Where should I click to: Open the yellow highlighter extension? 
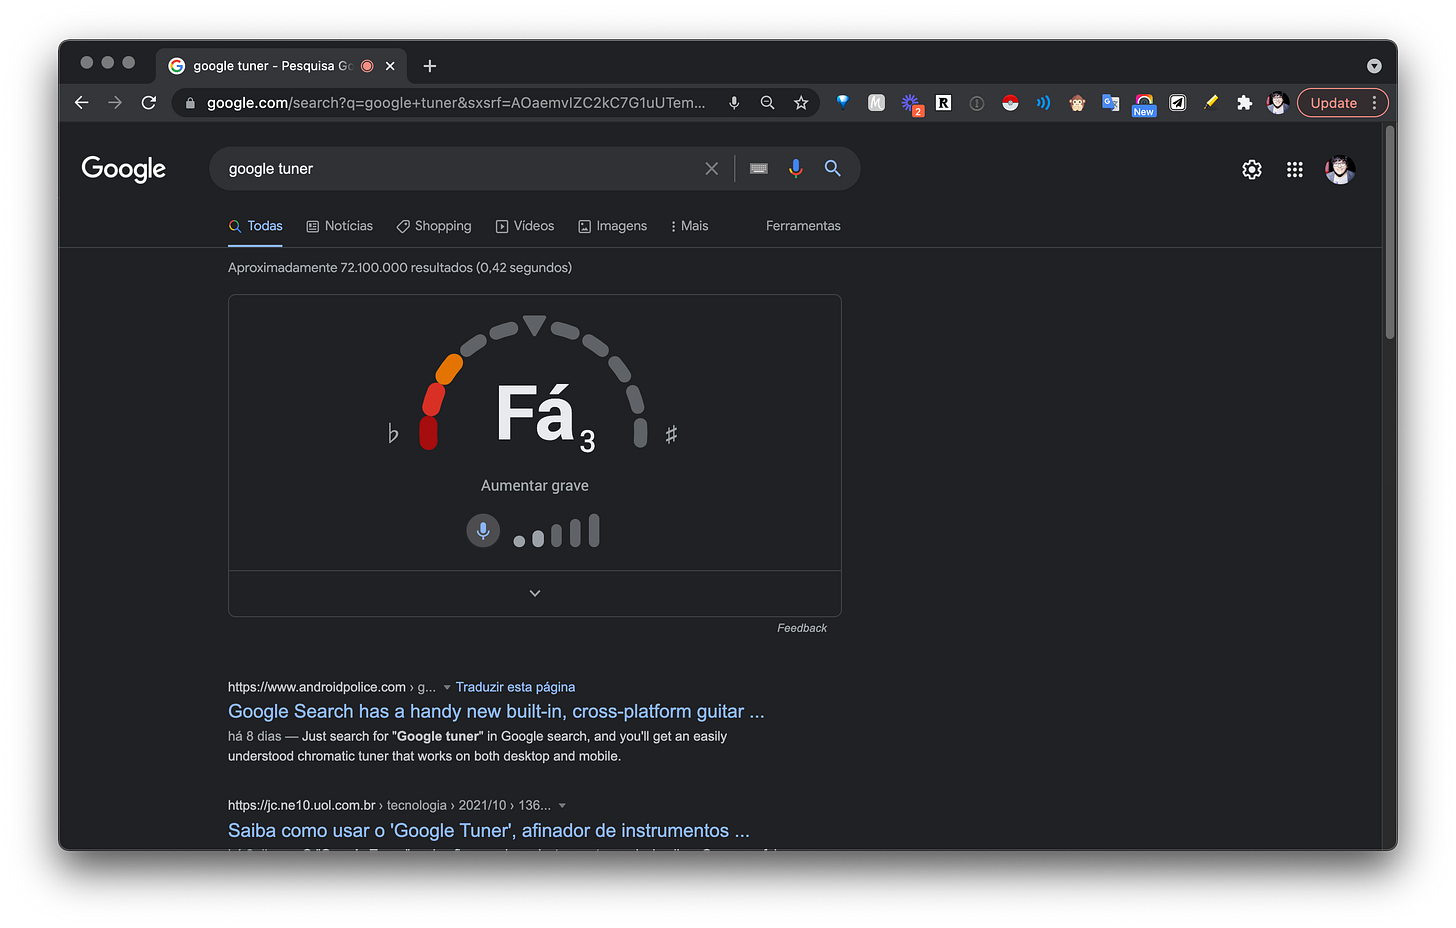(x=1211, y=103)
